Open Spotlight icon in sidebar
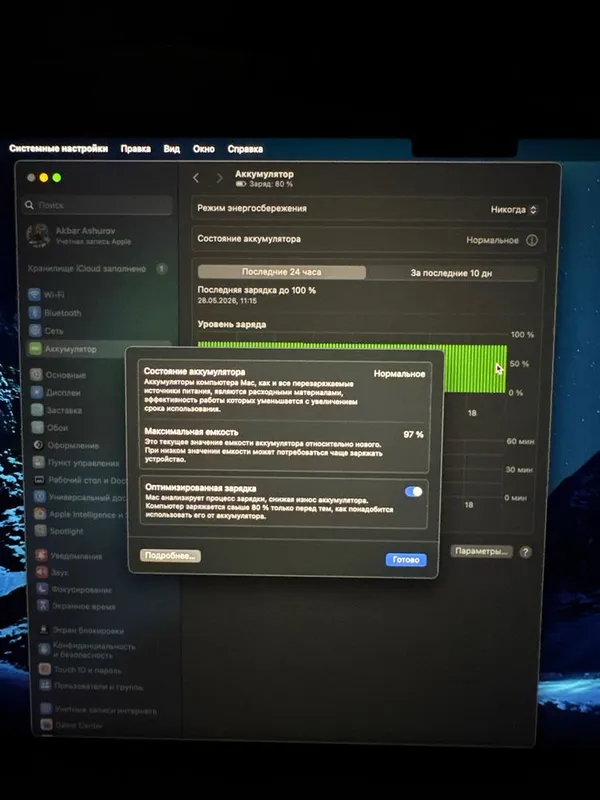The image size is (600, 800). coord(40,531)
